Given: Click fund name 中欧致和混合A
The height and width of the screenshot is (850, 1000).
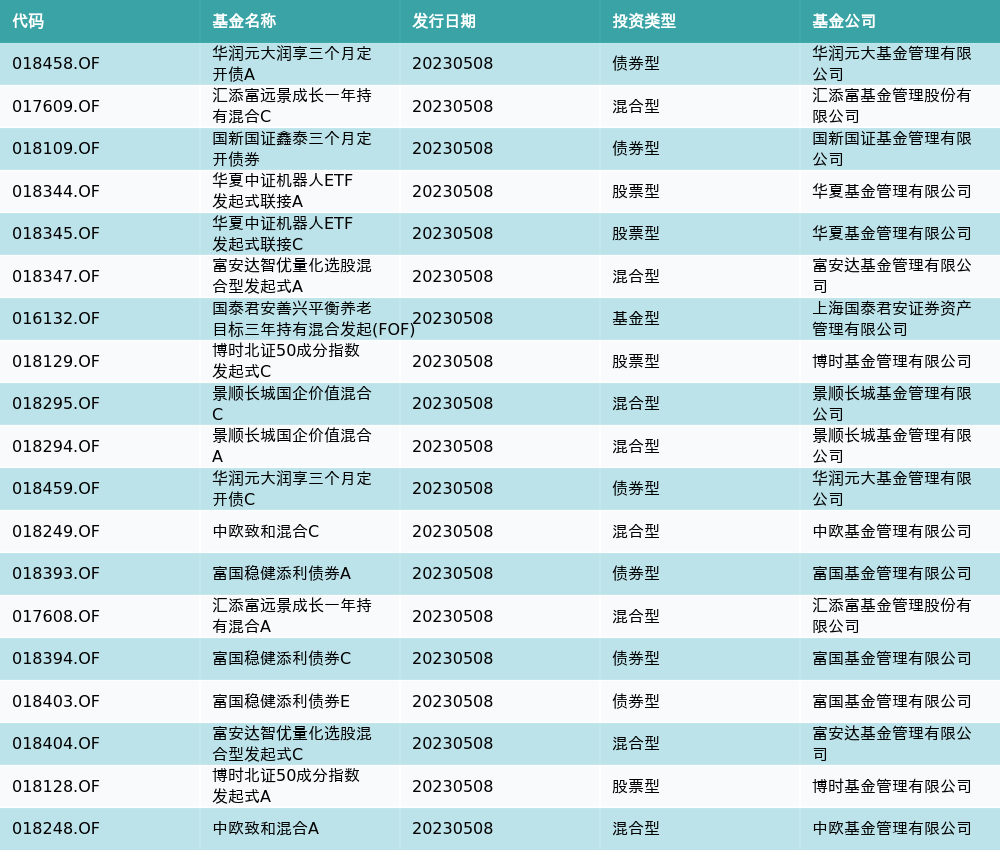Looking at the screenshot, I should tap(265, 828).
